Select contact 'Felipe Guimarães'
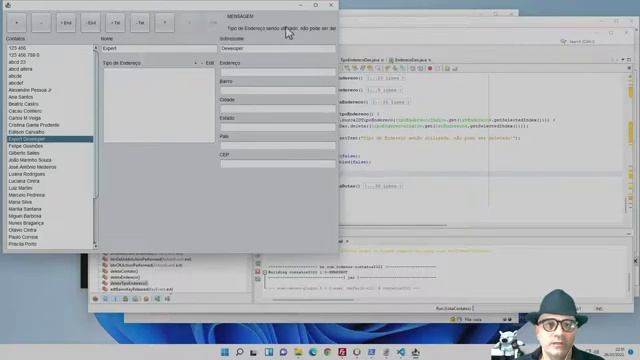This screenshot has width=640, height=360. click(x=50, y=146)
